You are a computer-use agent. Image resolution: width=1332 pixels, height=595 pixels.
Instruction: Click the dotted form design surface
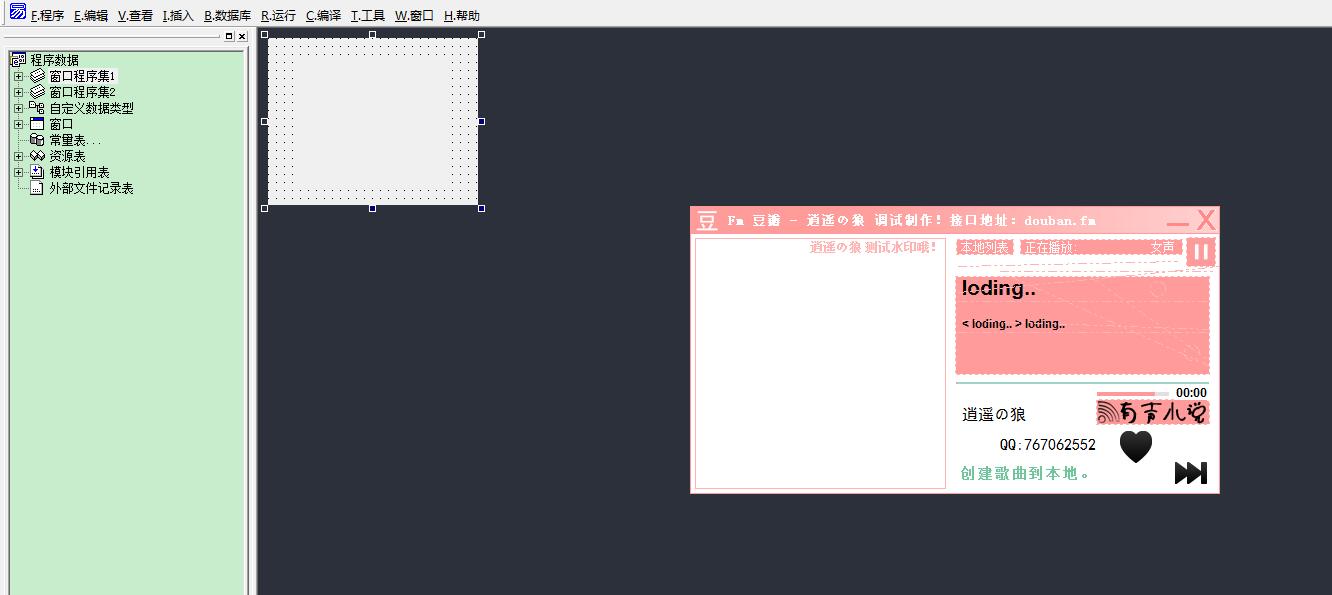[372, 120]
